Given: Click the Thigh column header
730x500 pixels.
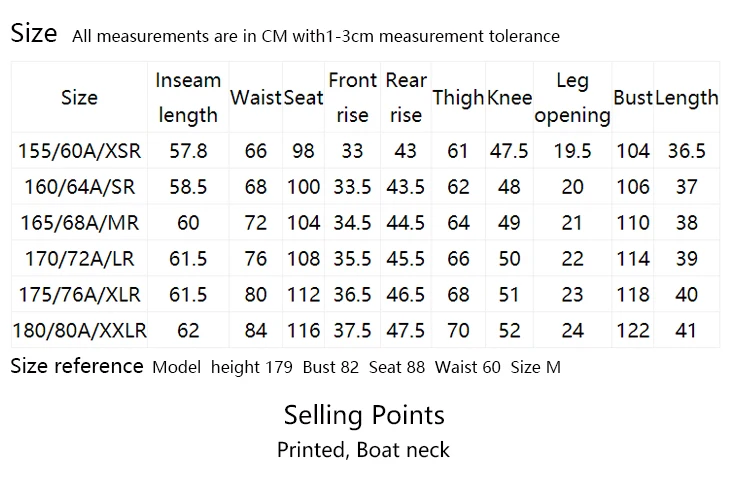Looking at the screenshot, I should point(458,98).
